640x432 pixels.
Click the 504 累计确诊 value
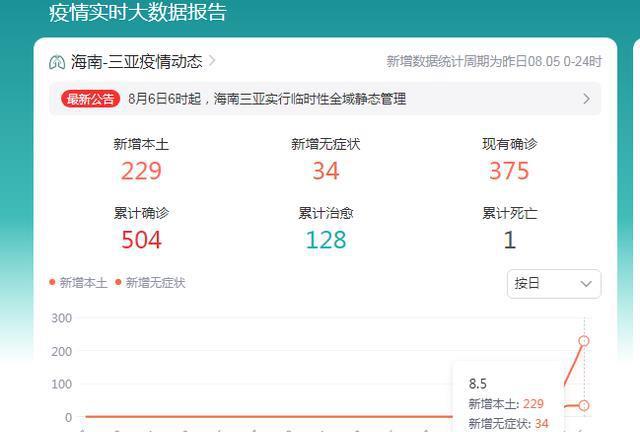[x=141, y=240]
